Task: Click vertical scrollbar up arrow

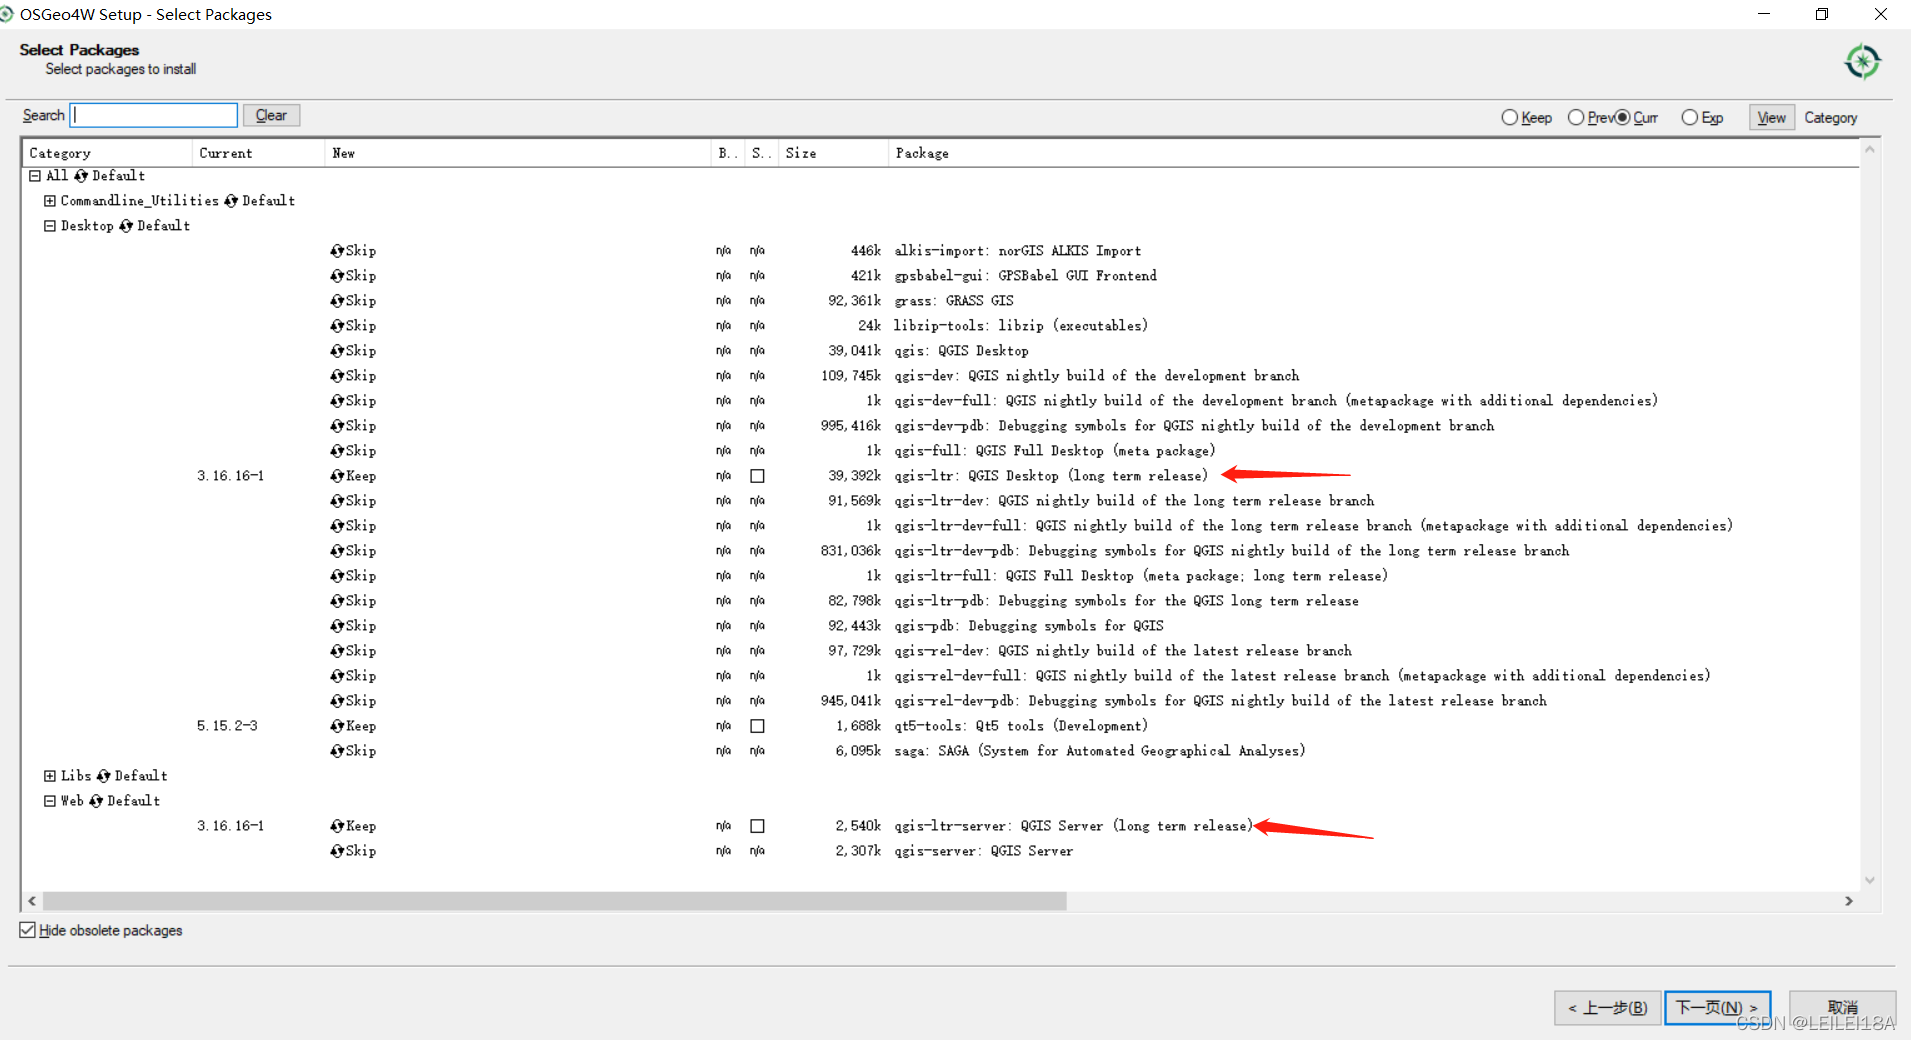Action: coord(1870,149)
